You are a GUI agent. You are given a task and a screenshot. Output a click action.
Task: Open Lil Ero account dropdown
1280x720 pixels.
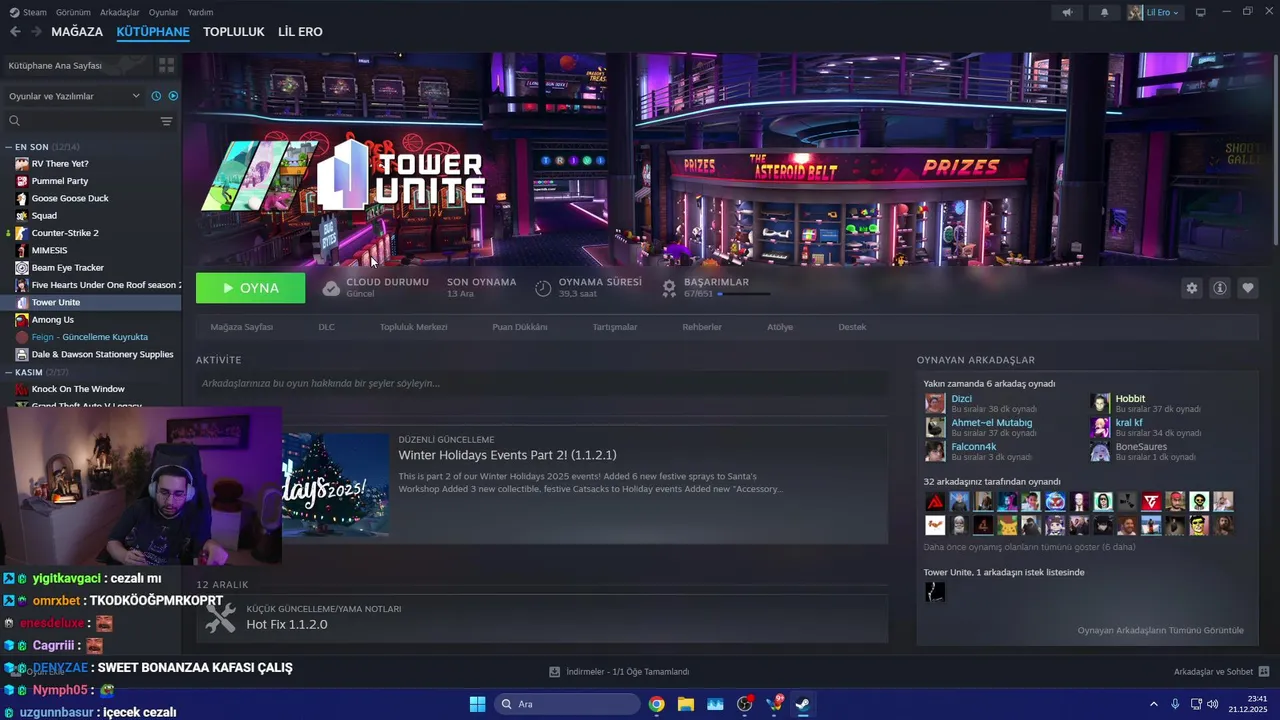(x=1155, y=12)
